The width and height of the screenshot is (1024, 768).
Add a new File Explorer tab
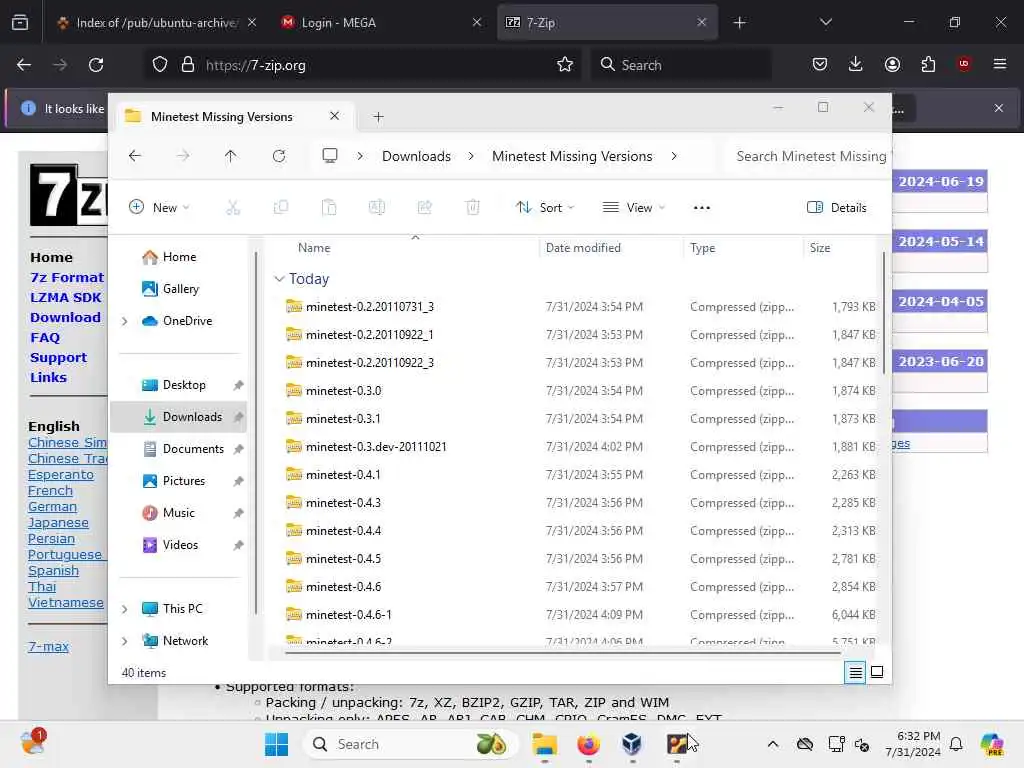click(378, 117)
